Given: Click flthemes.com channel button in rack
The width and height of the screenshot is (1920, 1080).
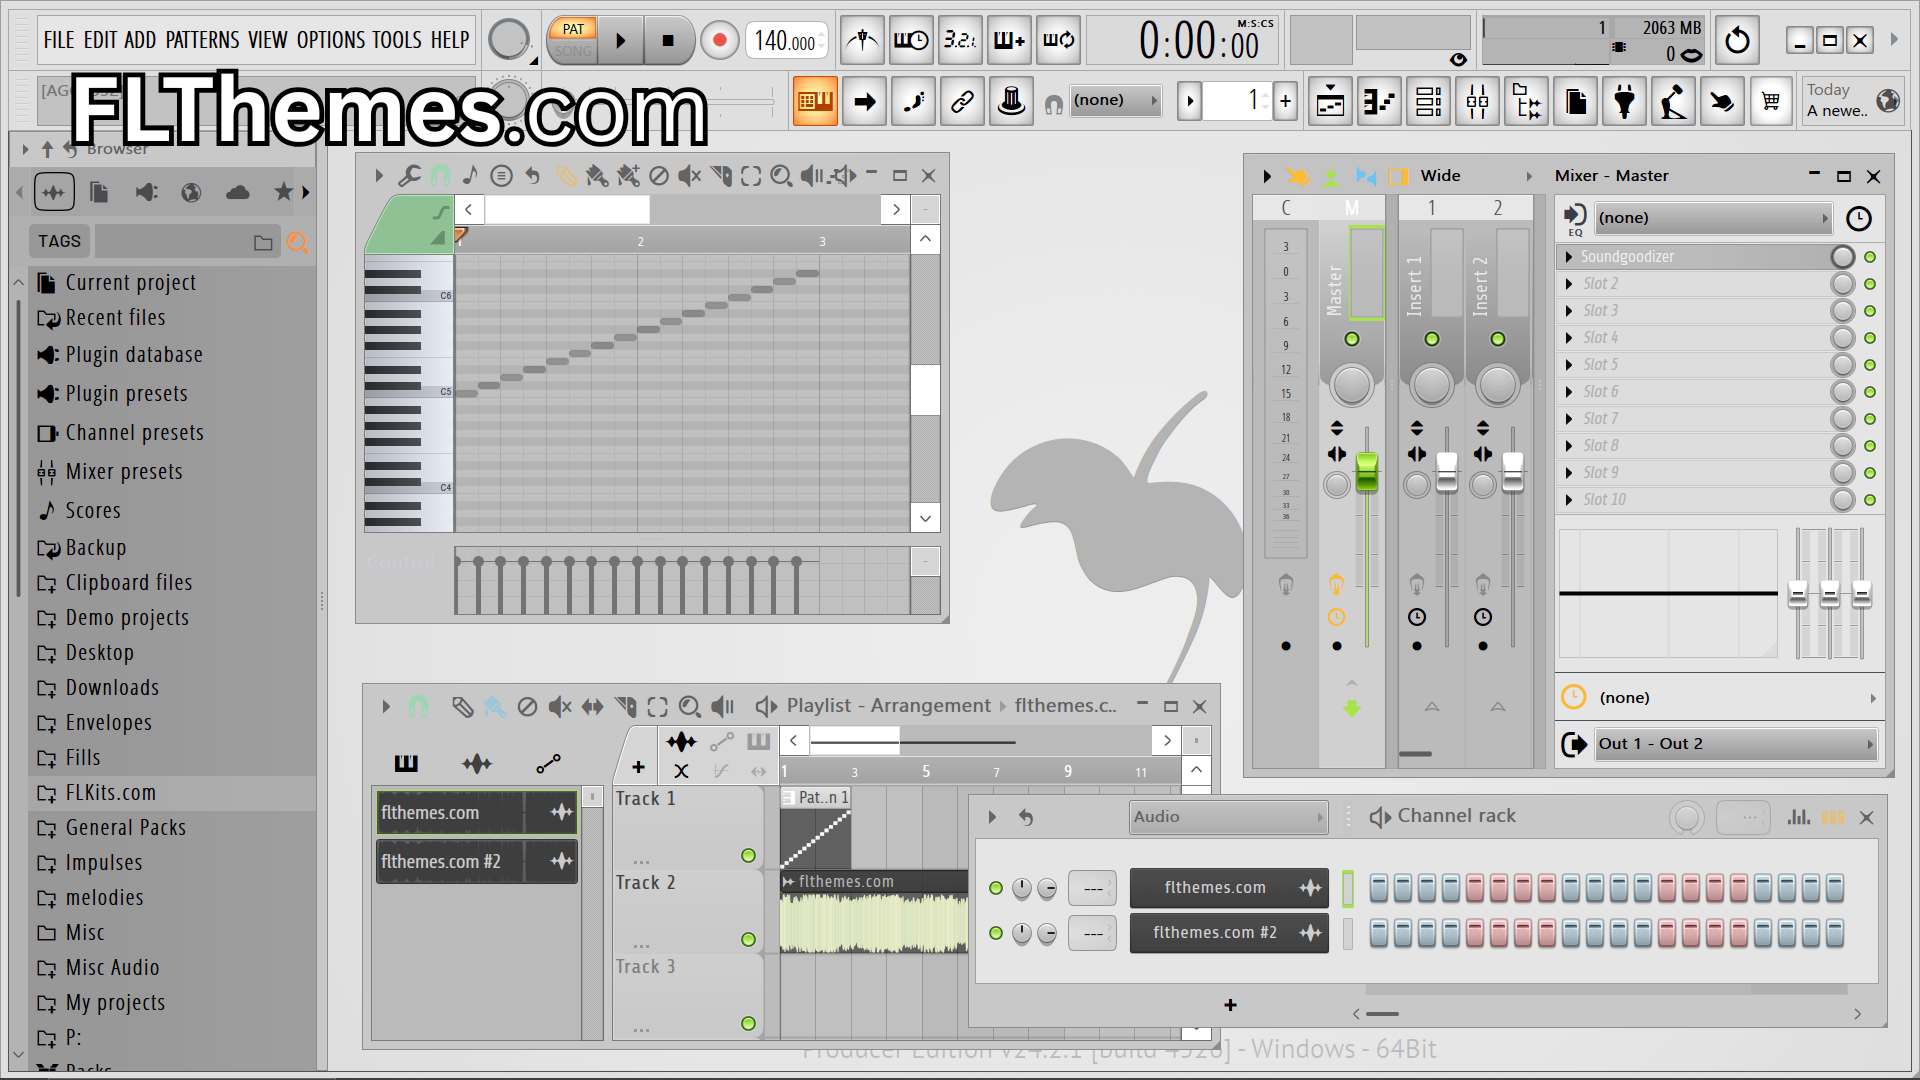Looking at the screenshot, I should point(1229,888).
